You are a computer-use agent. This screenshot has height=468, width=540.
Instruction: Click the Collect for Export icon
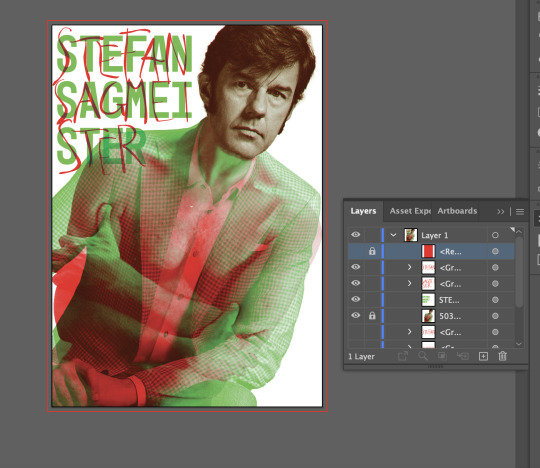(x=403, y=356)
